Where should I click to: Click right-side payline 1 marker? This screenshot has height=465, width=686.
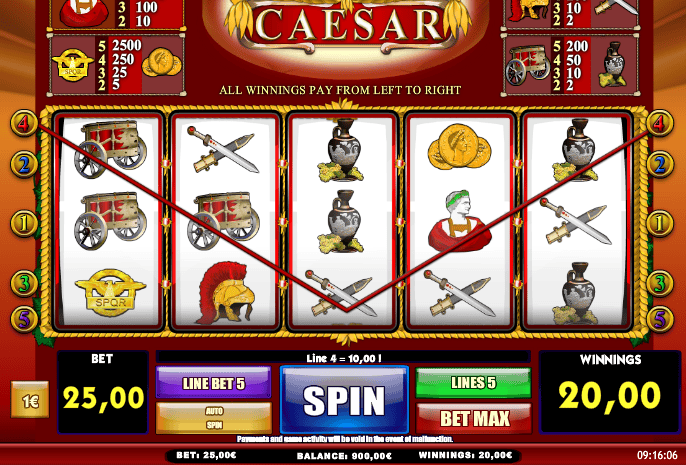(660, 224)
